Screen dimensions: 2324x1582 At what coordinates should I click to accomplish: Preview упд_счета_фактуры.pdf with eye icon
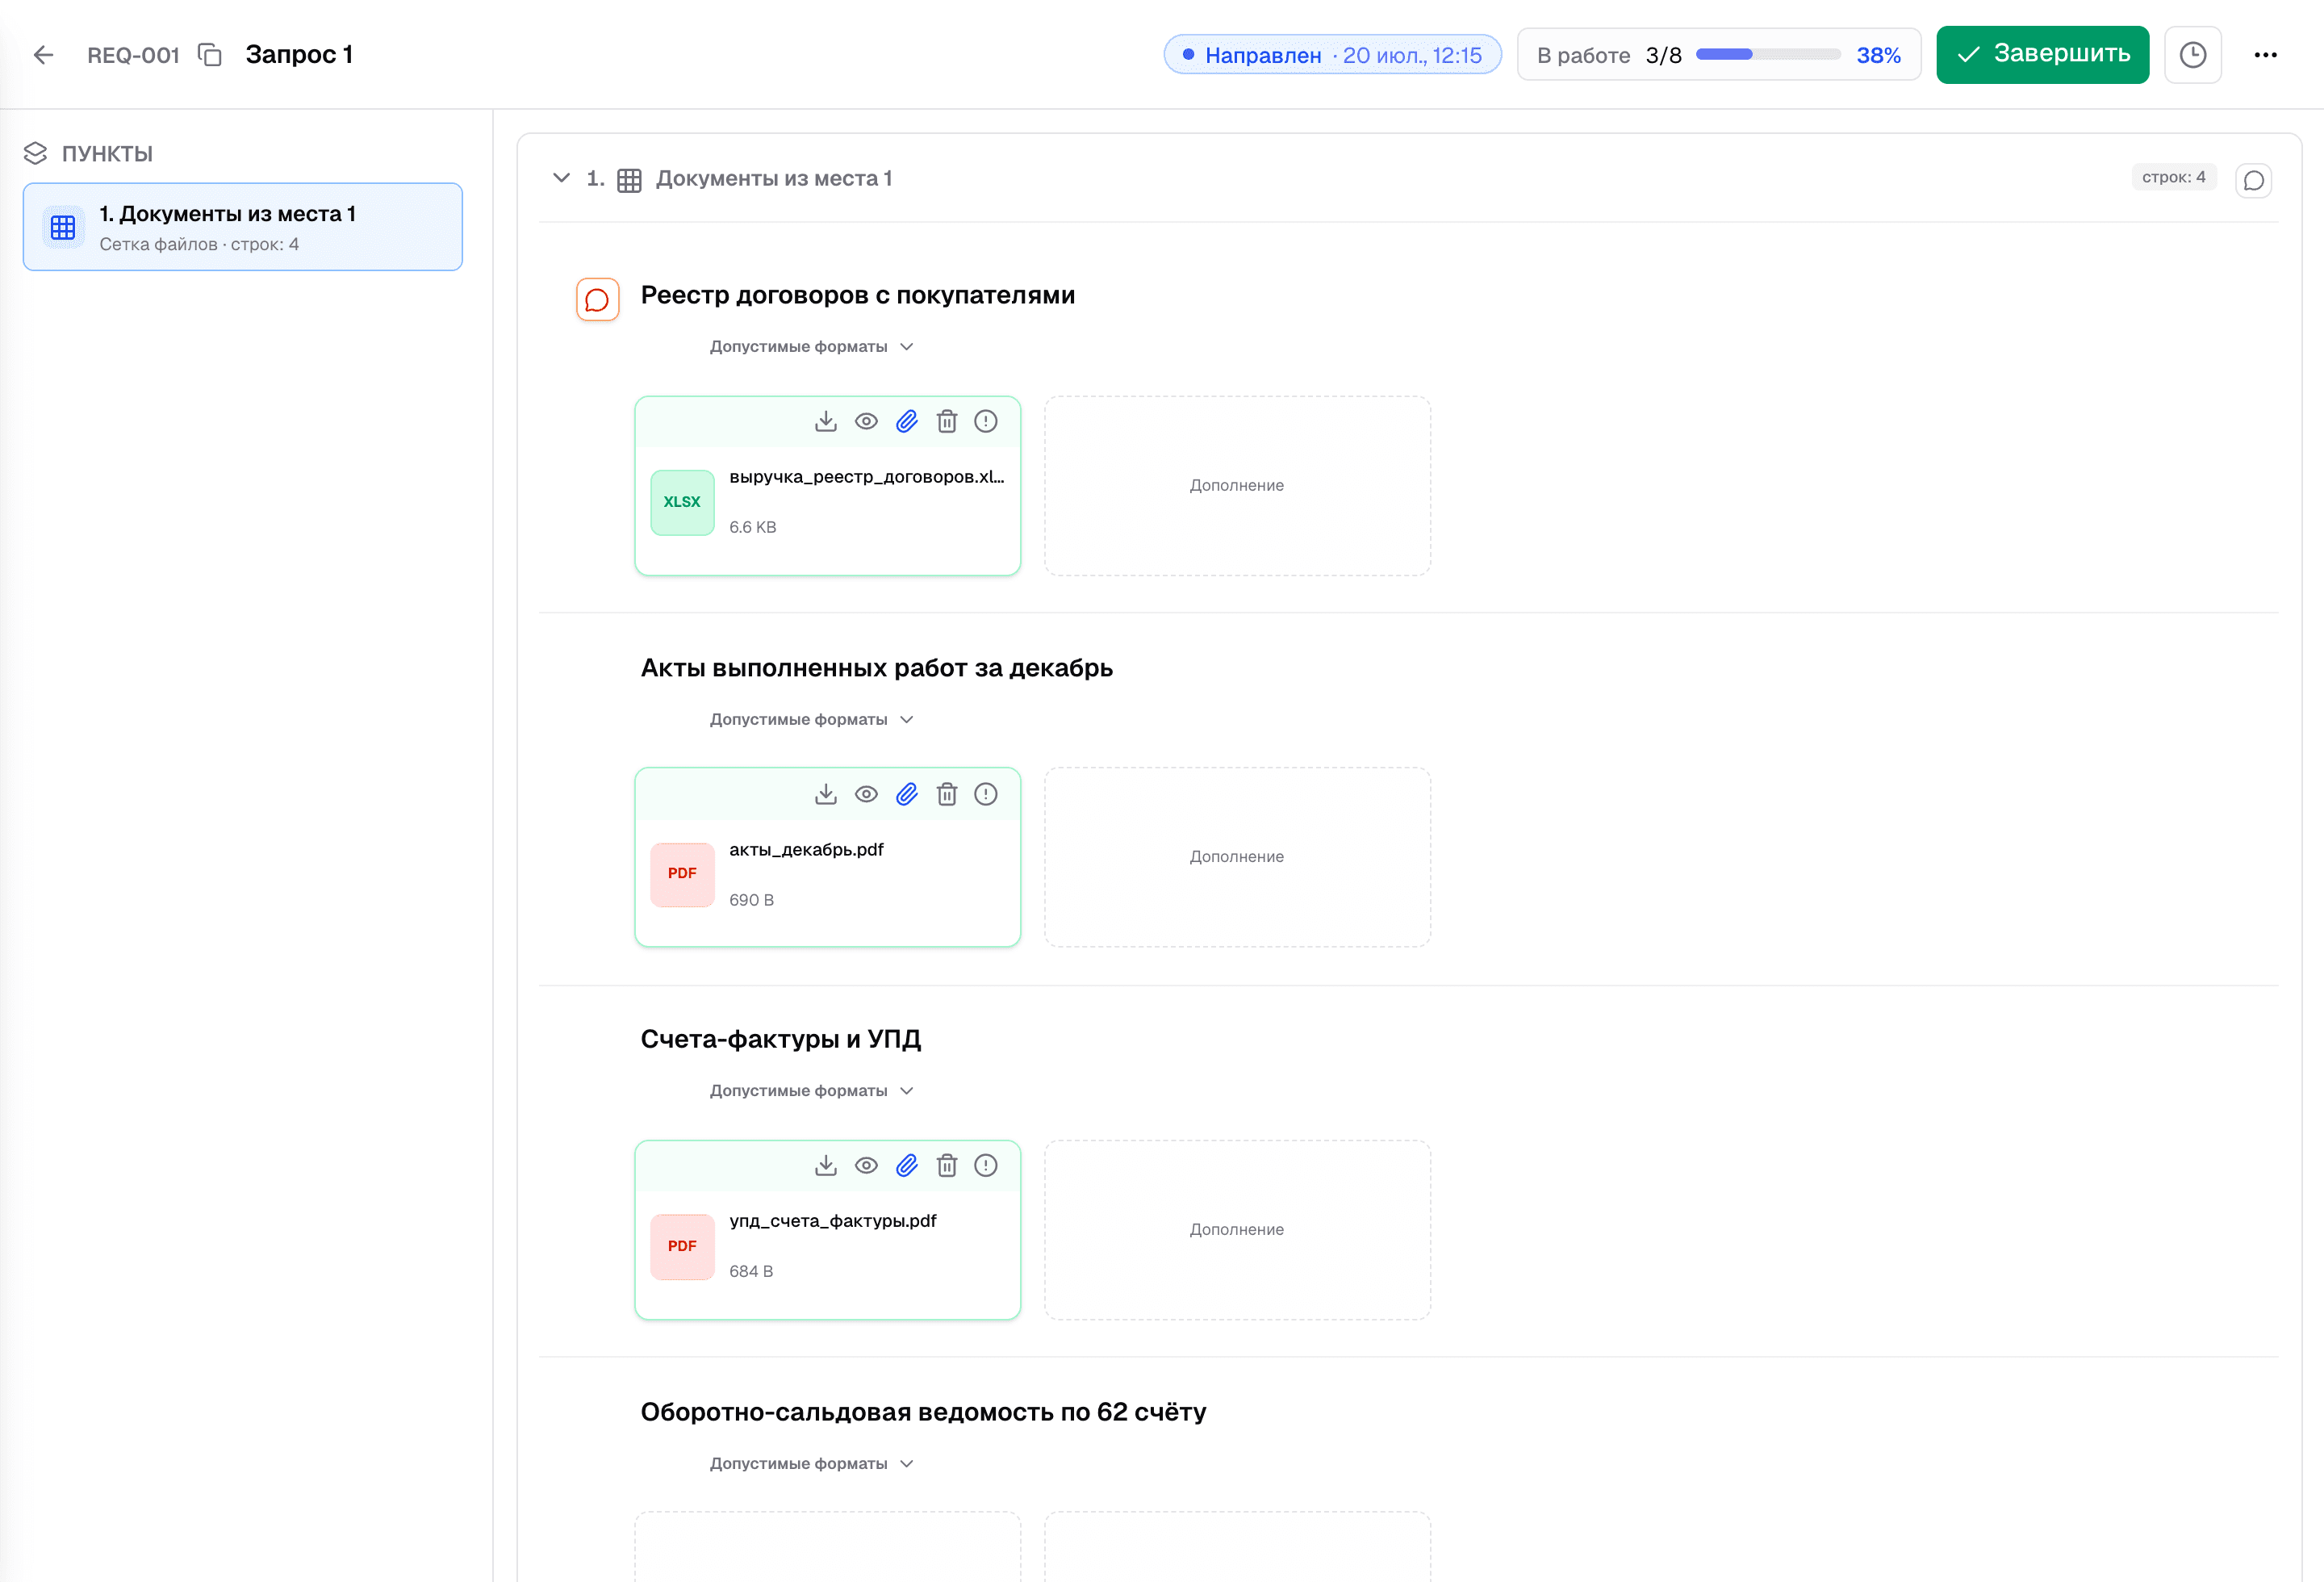pyautogui.click(x=866, y=1165)
